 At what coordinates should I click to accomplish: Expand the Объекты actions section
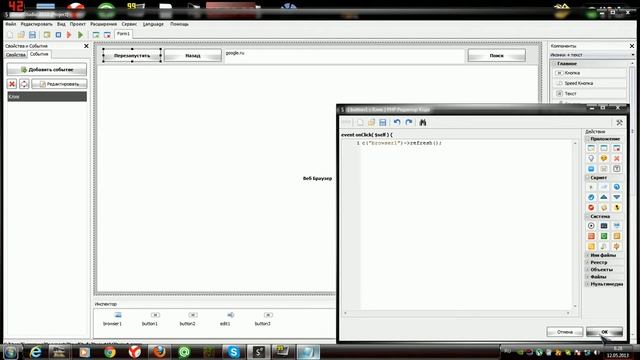tap(588, 269)
